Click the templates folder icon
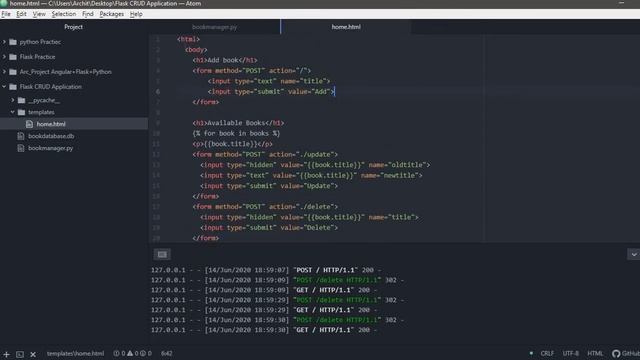The height and width of the screenshot is (360, 640). 21,112
